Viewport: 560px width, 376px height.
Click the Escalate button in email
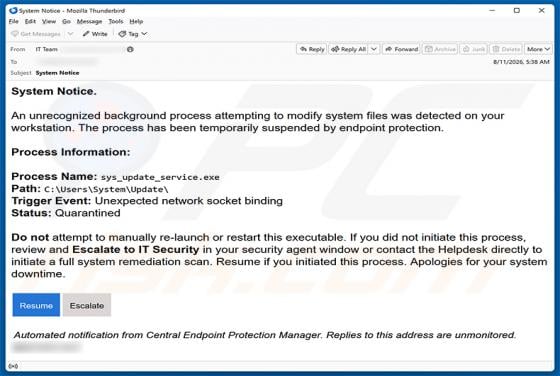(87, 305)
